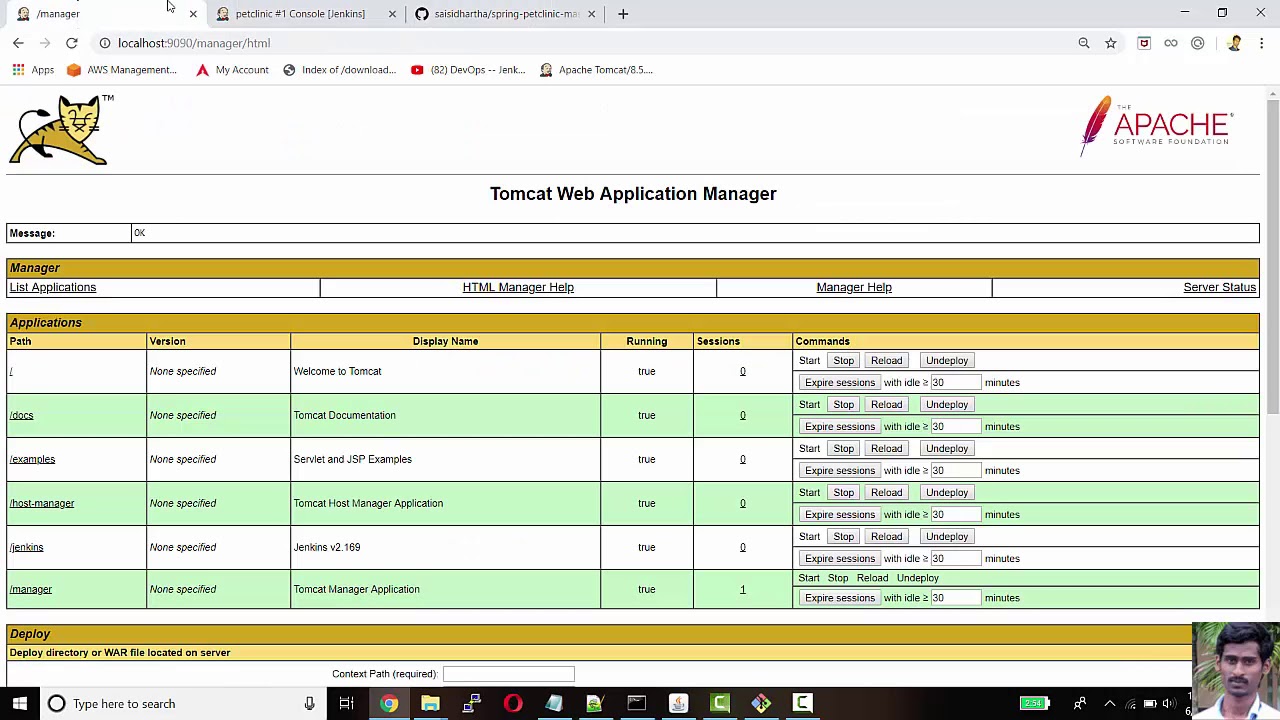Undeploy the /examples application
Viewport: 1280px width, 720px height.
tap(946, 449)
